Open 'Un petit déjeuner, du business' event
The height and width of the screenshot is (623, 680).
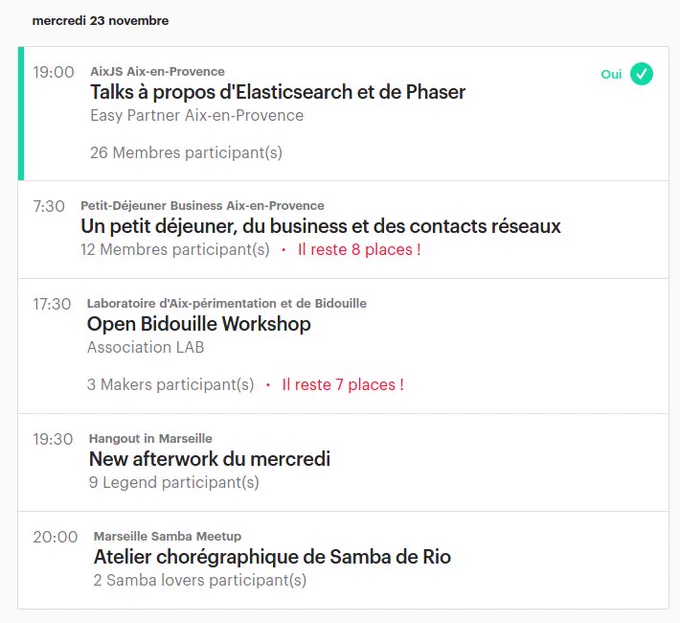pyautogui.click(x=320, y=226)
